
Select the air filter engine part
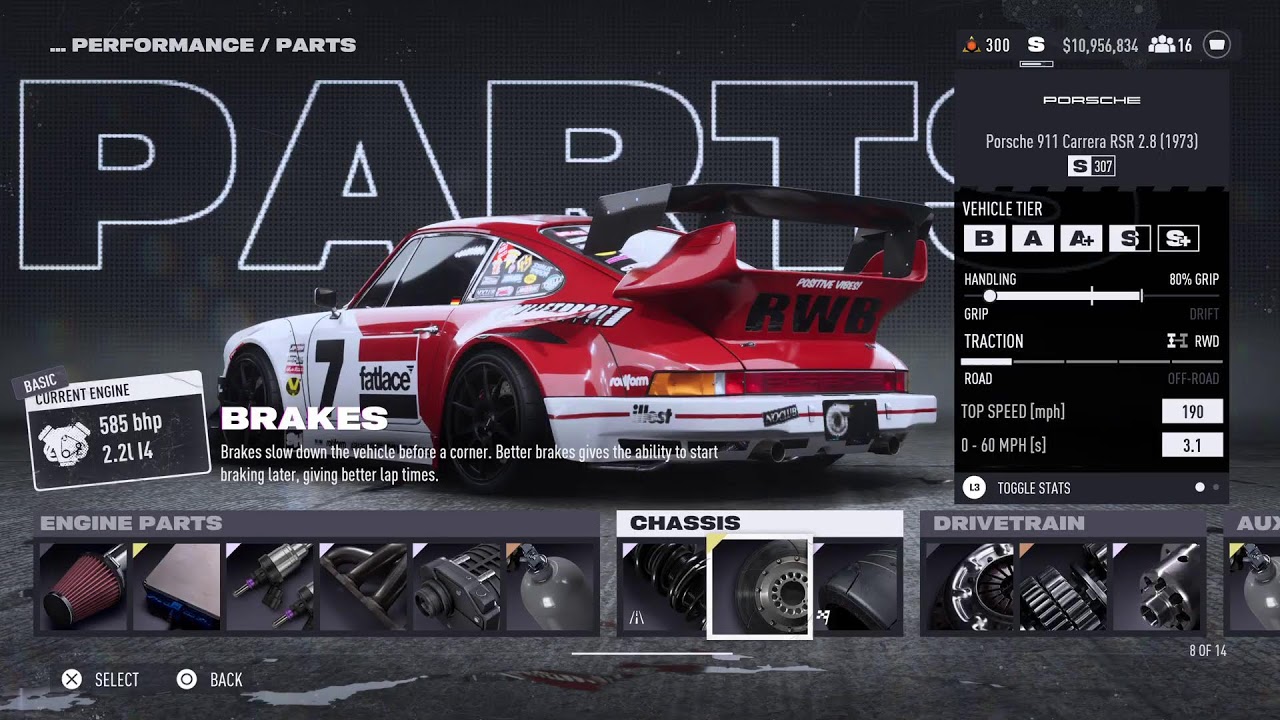(x=84, y=587)
